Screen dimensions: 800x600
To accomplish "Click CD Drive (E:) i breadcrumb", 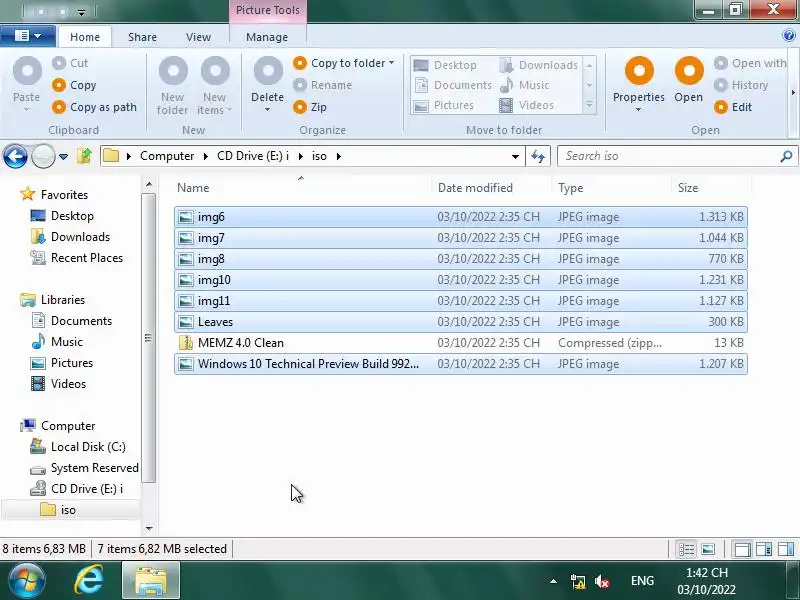I will tap(253, 156).
